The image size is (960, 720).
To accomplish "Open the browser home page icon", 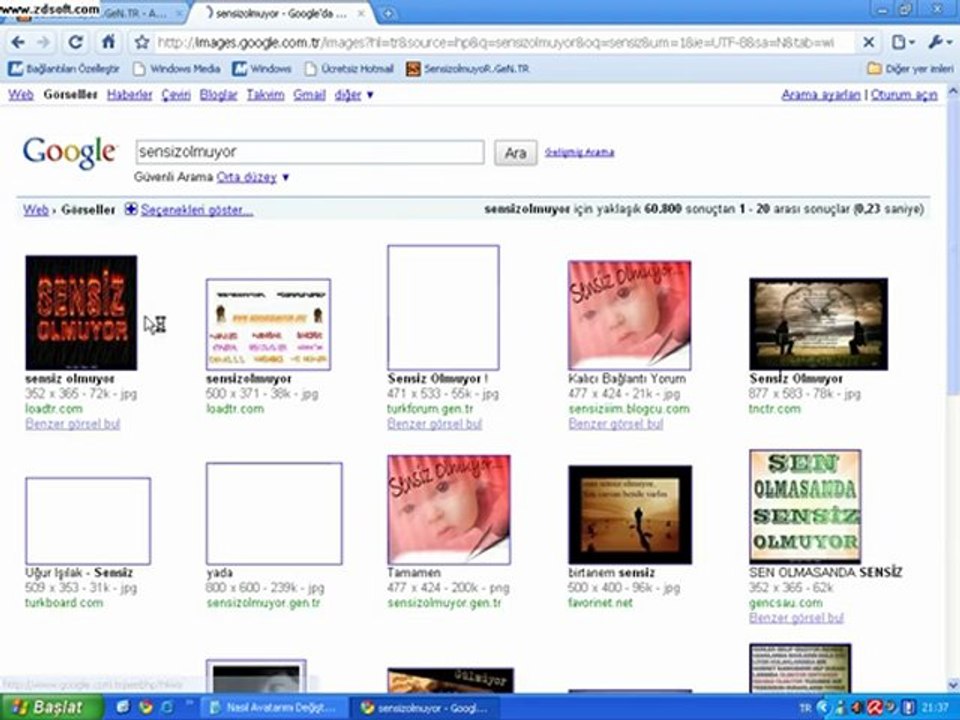I will pyautogui.click(x=108, y=42).
